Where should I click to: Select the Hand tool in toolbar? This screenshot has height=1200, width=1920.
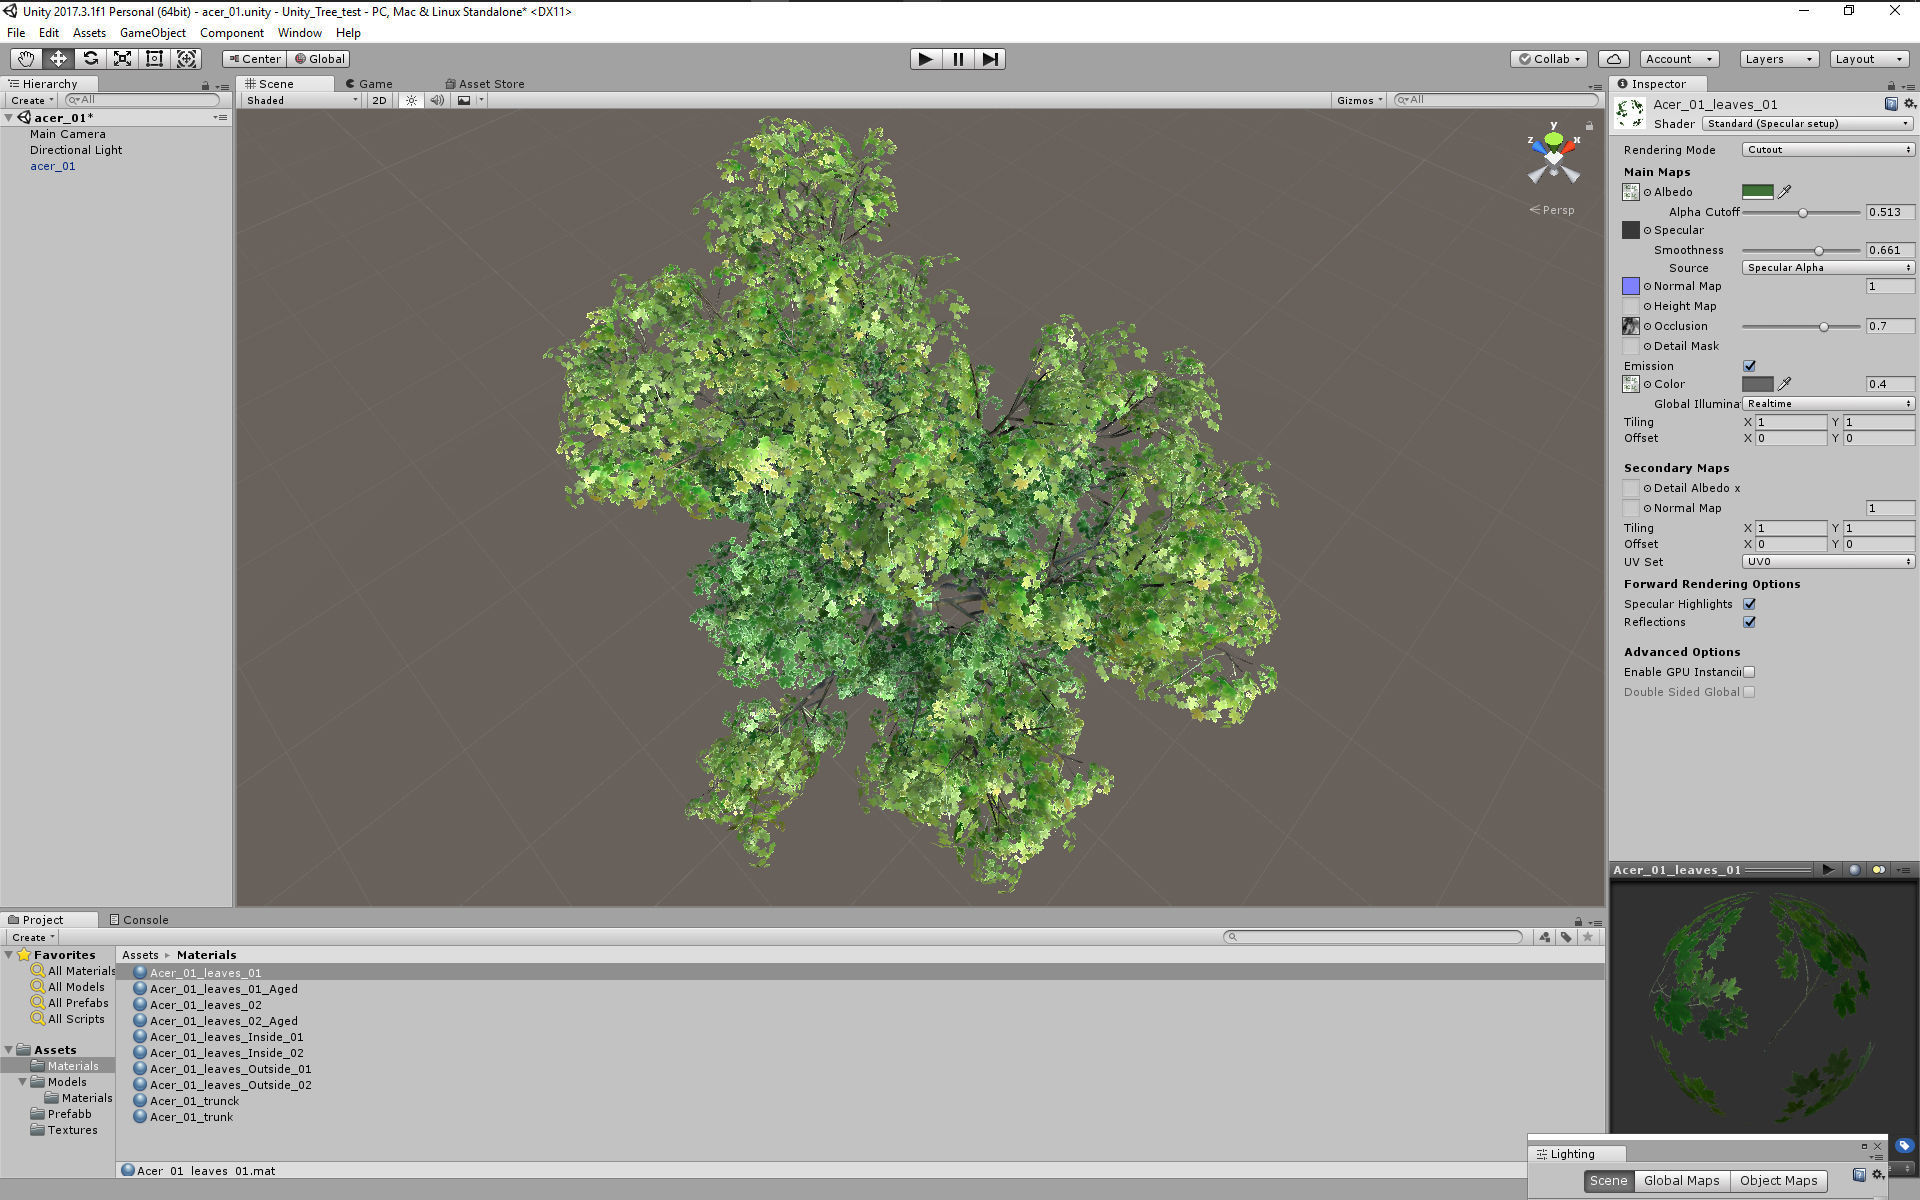tap(26, 59)
